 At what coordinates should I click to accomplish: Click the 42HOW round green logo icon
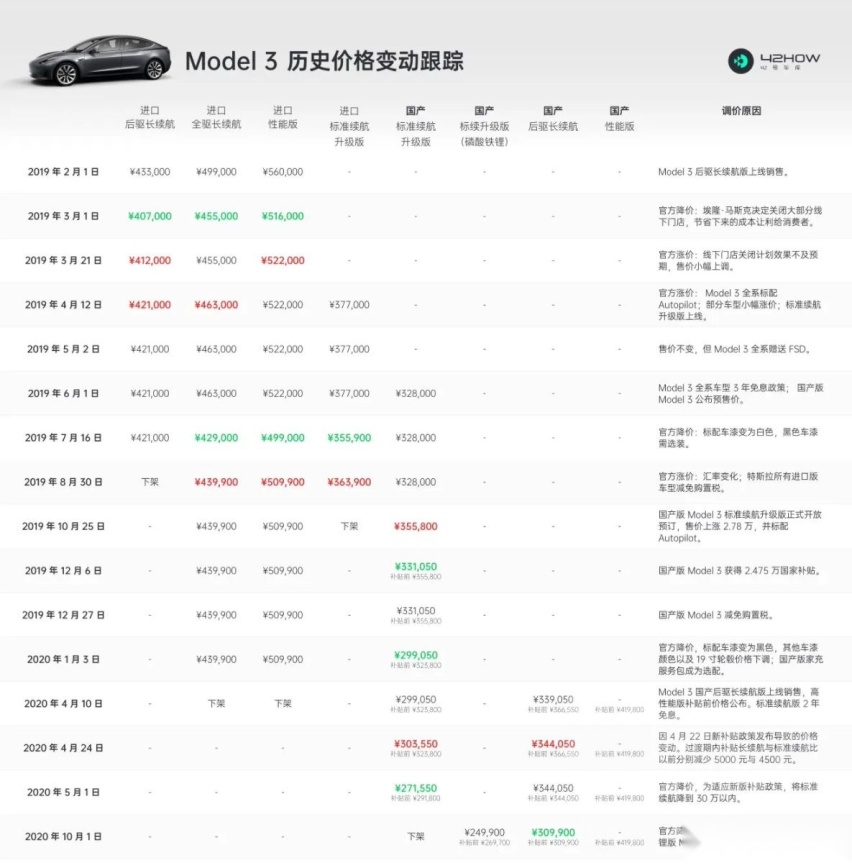[740, 61]
